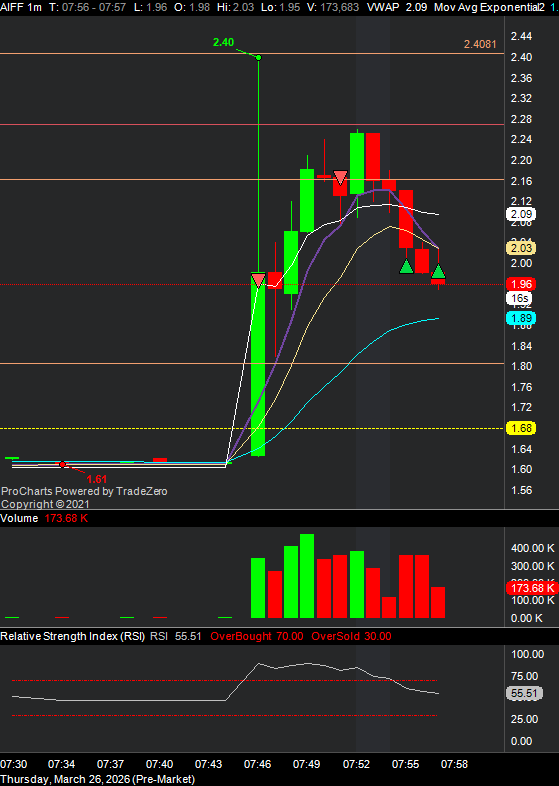Image resolution: width=559 pixels, height=786 pixels.
Task: Click the 2.44 price axis label
Action: click(x=521, y=36)
